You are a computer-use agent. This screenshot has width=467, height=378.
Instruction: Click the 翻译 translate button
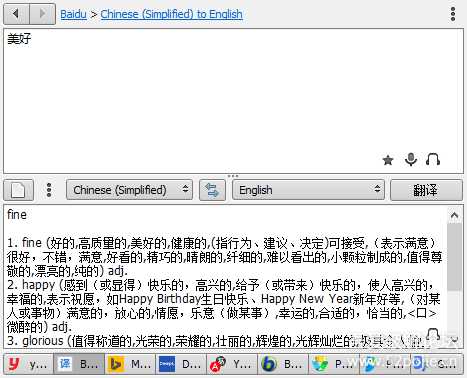(426, 190)
